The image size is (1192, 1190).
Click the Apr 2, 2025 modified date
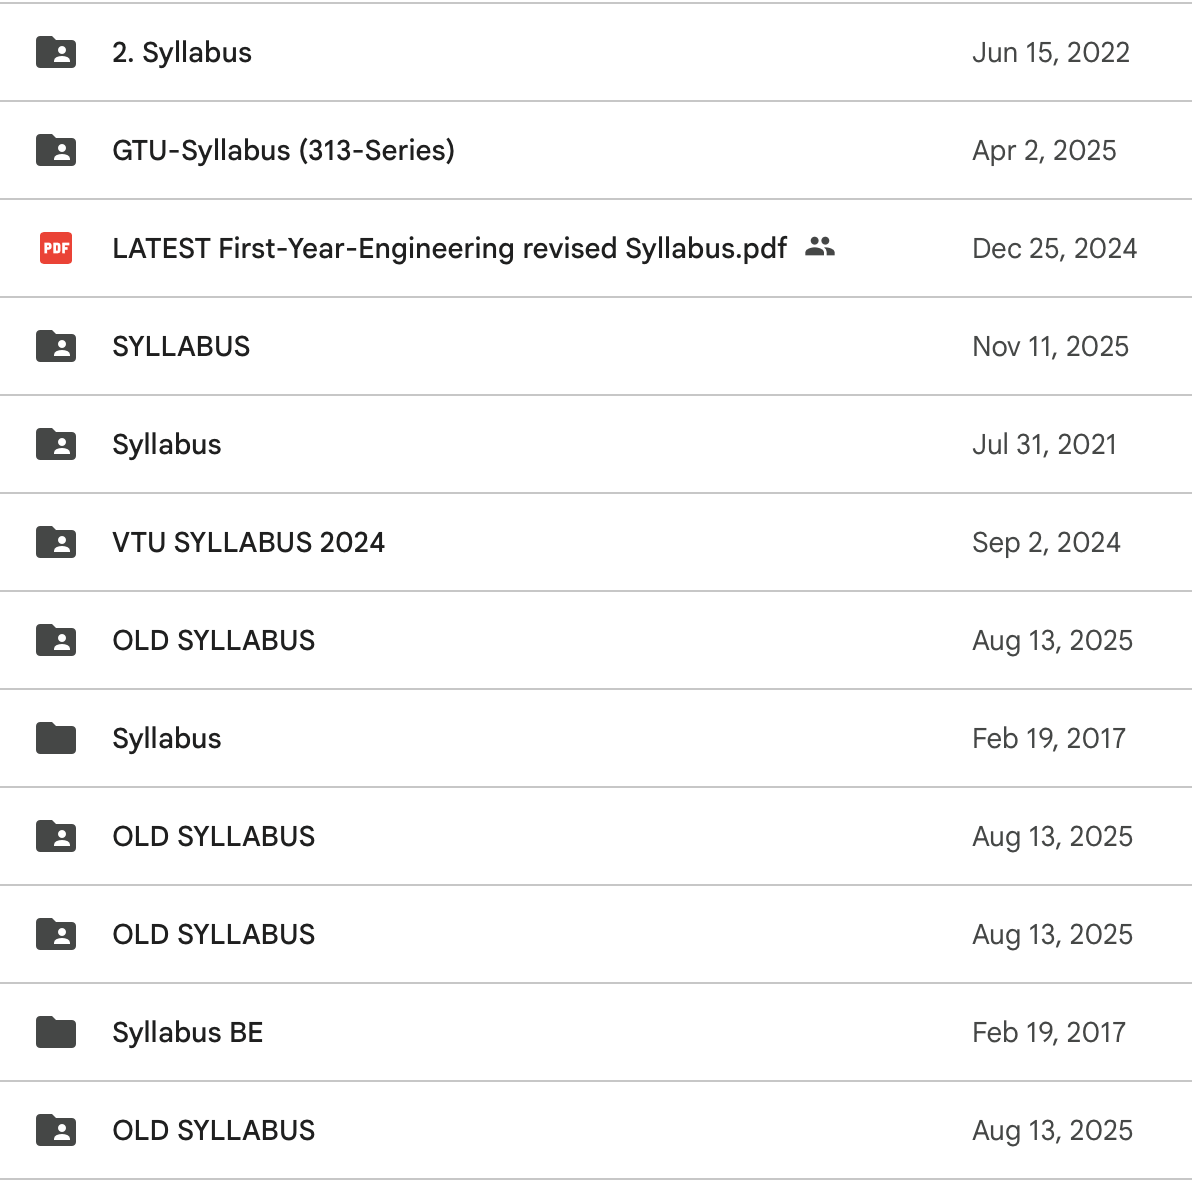pyautogui.click(x=1044, y=150)
